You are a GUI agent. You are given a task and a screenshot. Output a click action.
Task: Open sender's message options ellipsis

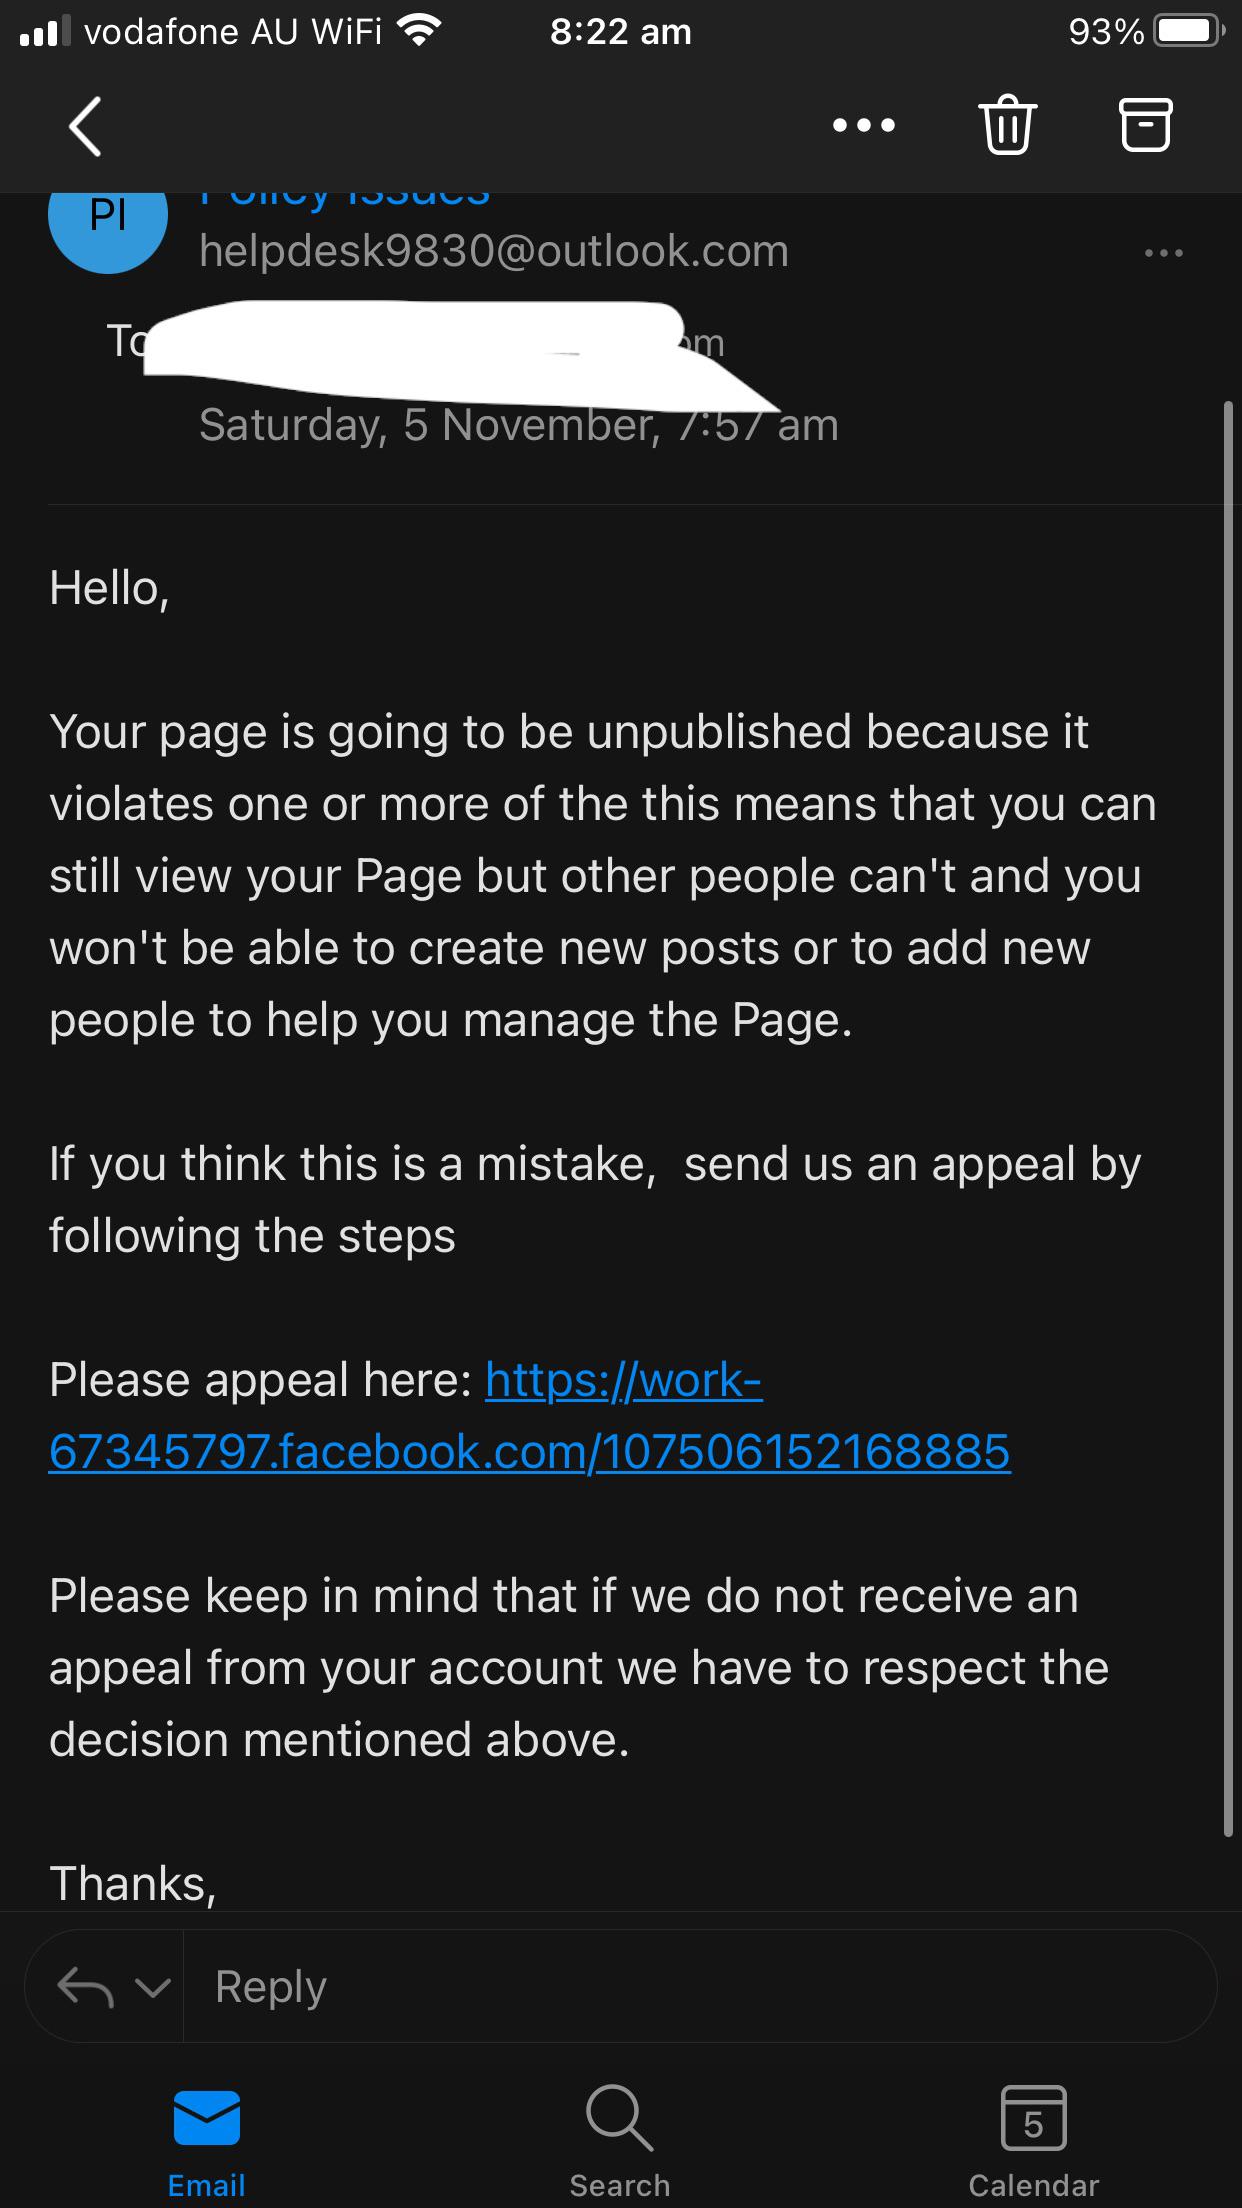1164,254
